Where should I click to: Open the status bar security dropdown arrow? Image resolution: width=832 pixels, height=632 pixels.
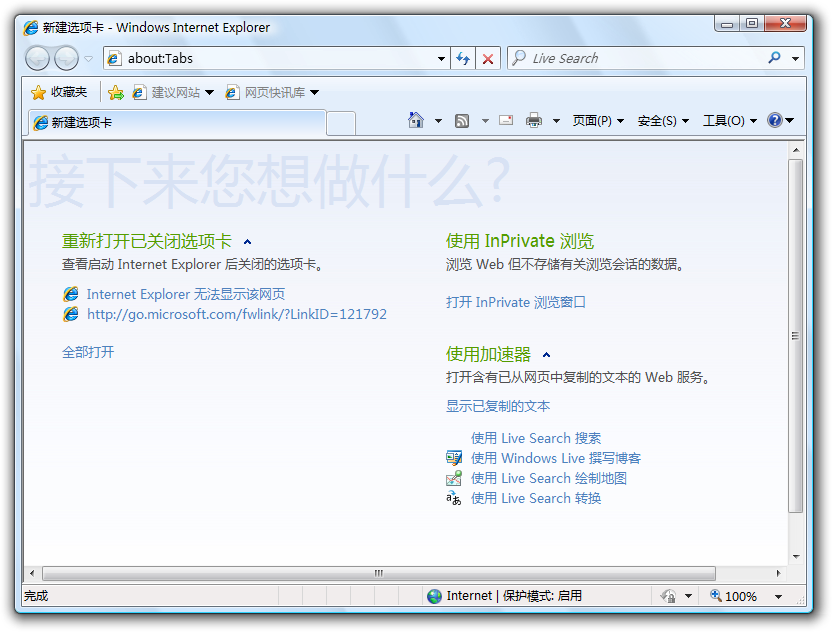coord(688,596)
